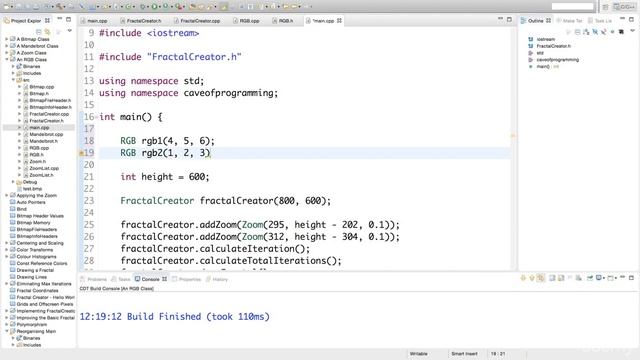Collapse the src folder

coord(13,80)
